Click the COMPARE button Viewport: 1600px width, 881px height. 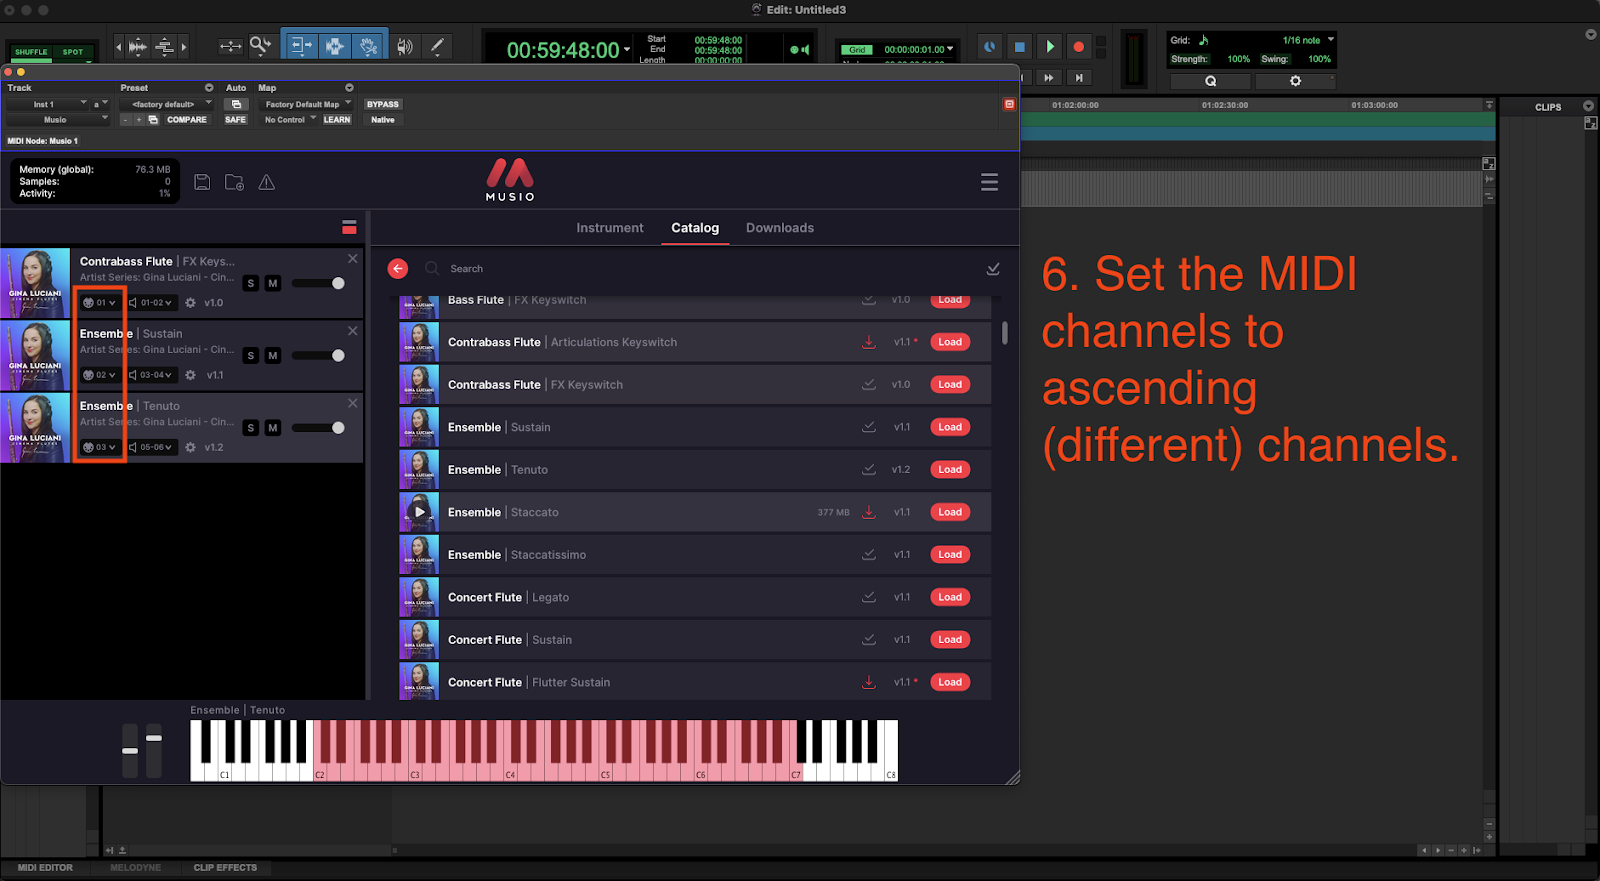coord(187,119)
